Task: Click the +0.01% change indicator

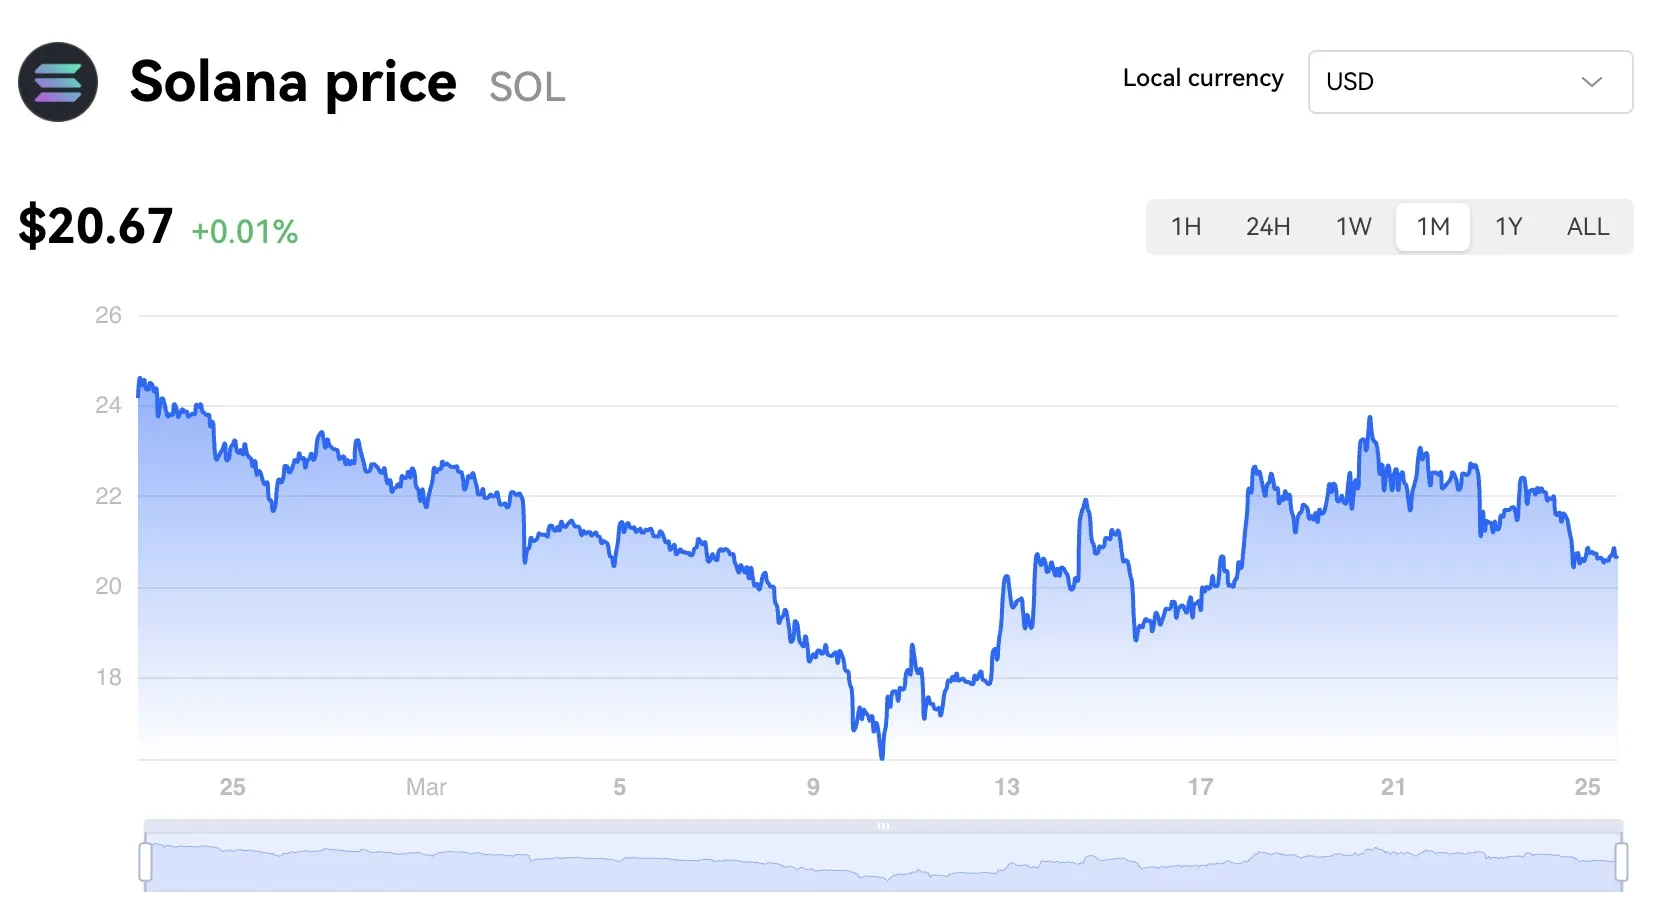Action: [x=245, y=232]
